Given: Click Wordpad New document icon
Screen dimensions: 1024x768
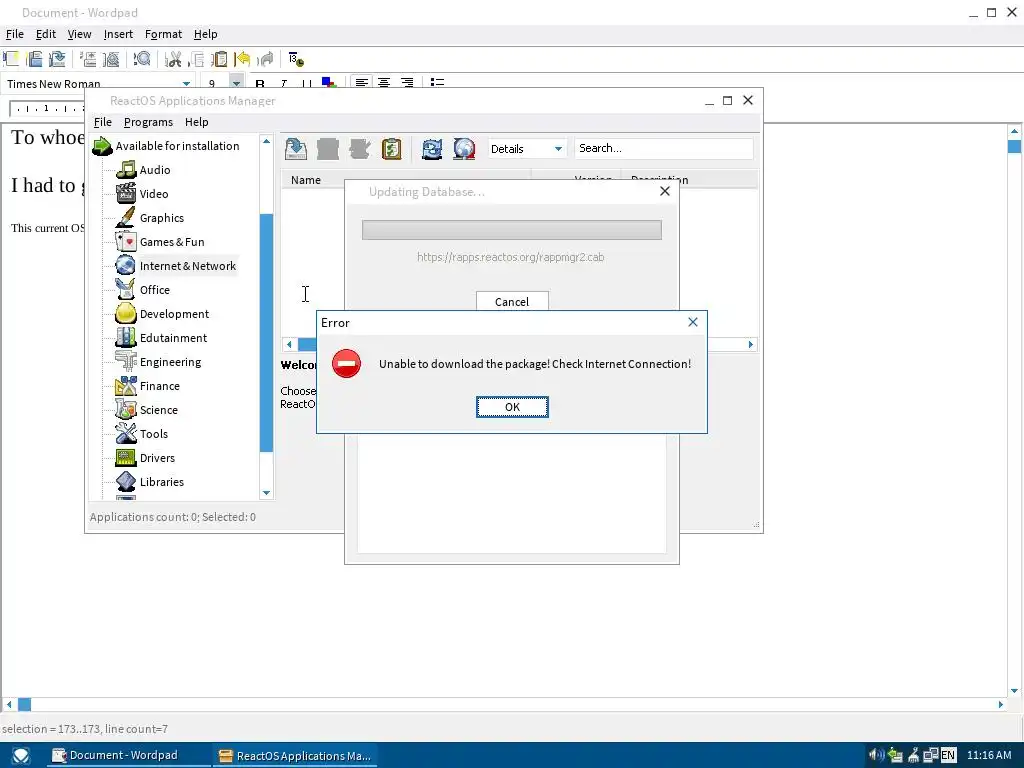Looking at the screenshot, I should click(11, 59).
